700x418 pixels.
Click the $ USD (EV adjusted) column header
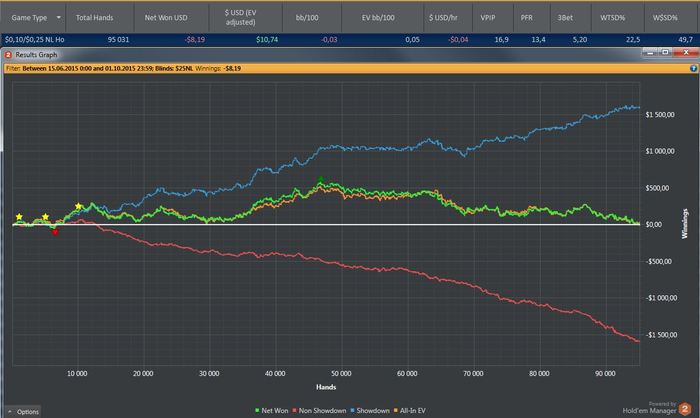pos(240,17)
